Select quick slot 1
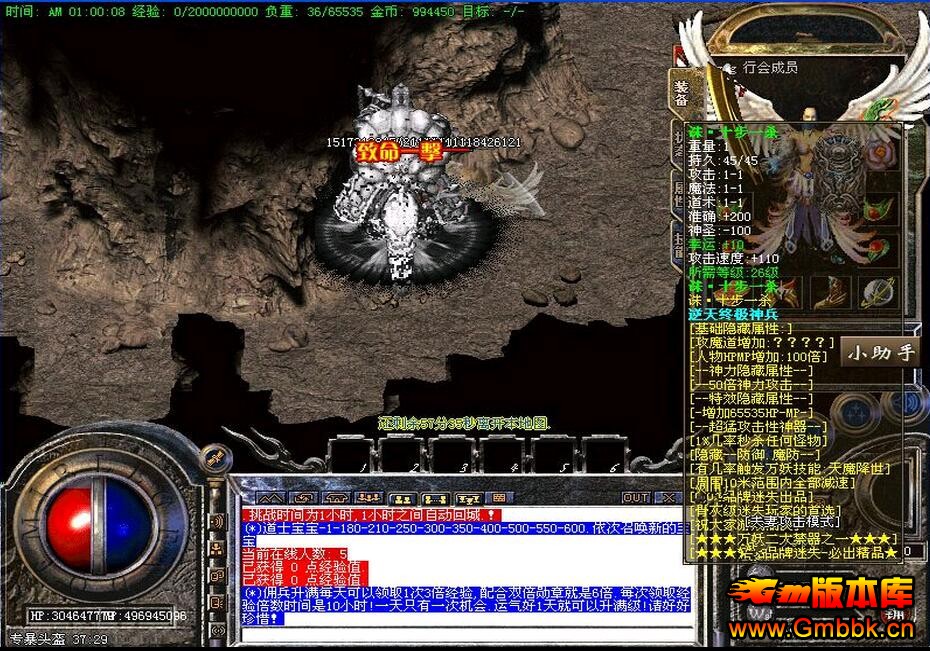Screen dimensions: 930x651 (351, 455)
